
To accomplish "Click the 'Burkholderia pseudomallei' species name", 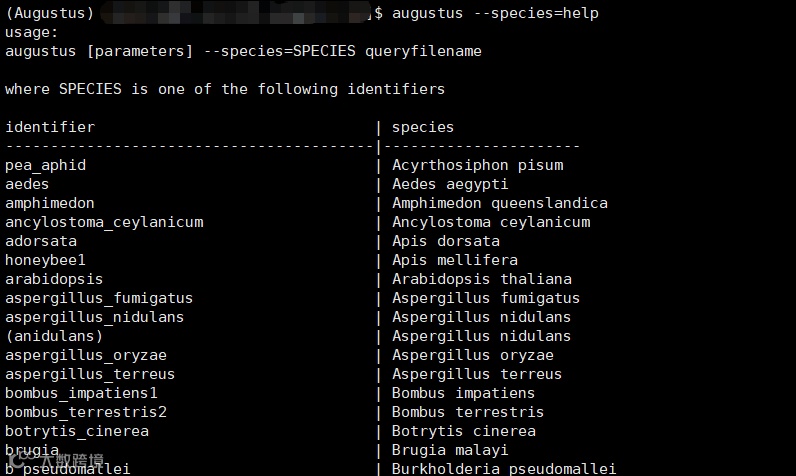I will 504,469.
